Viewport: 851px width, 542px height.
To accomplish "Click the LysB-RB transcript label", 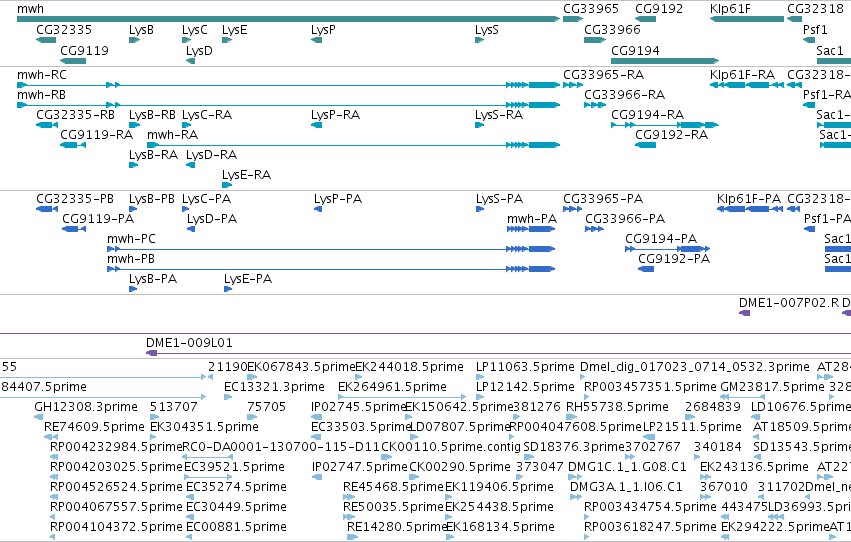I will [x=152, y=114].
